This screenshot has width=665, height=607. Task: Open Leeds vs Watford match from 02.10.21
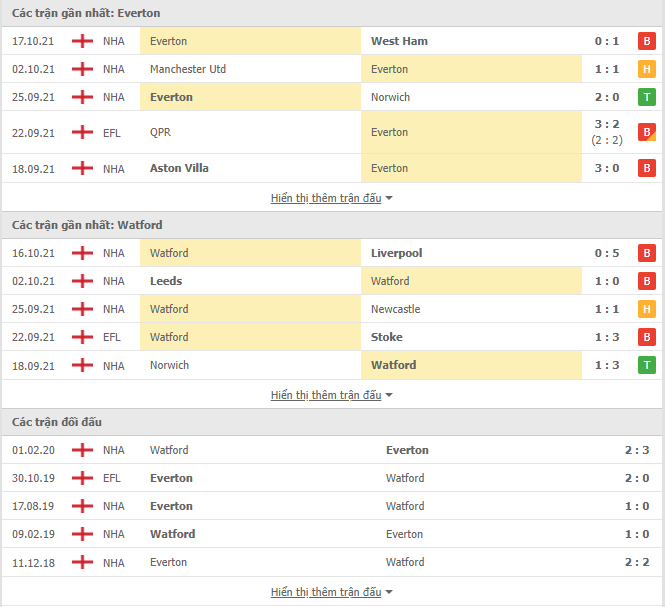[x=332, y=281]
